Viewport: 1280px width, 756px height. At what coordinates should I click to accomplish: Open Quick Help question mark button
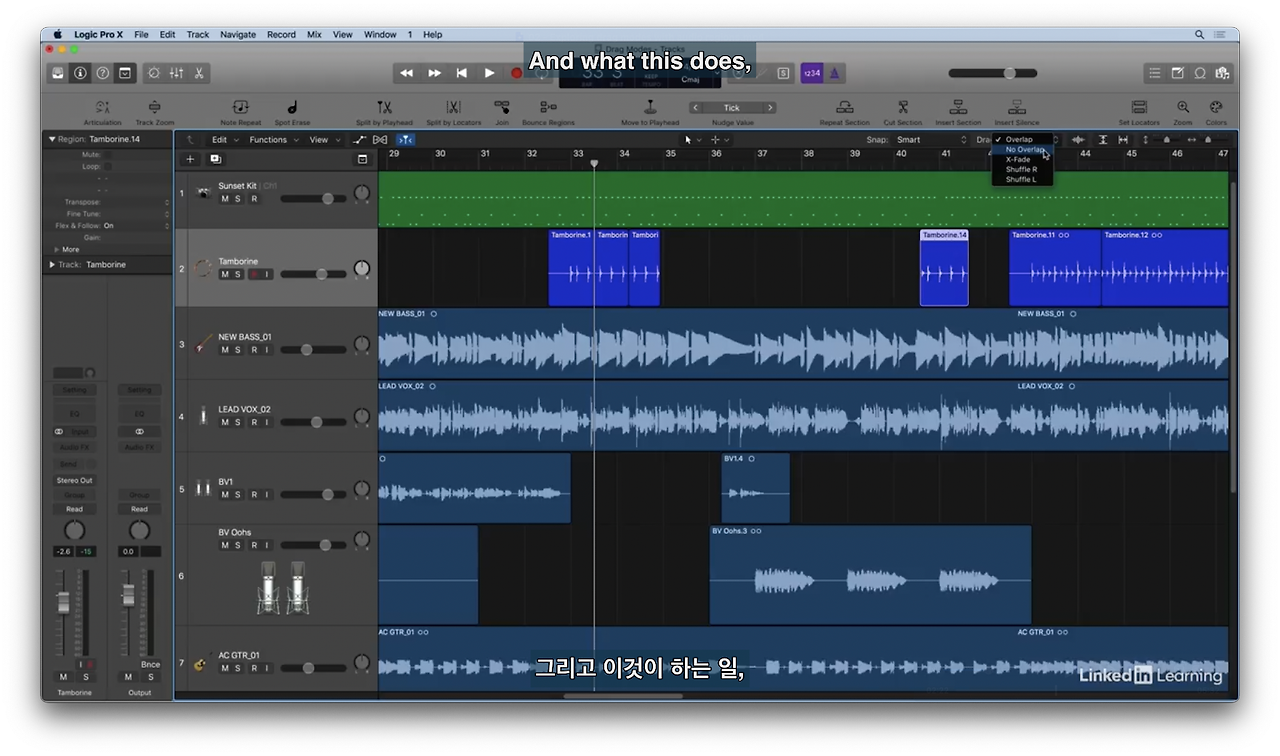point(102,73)
